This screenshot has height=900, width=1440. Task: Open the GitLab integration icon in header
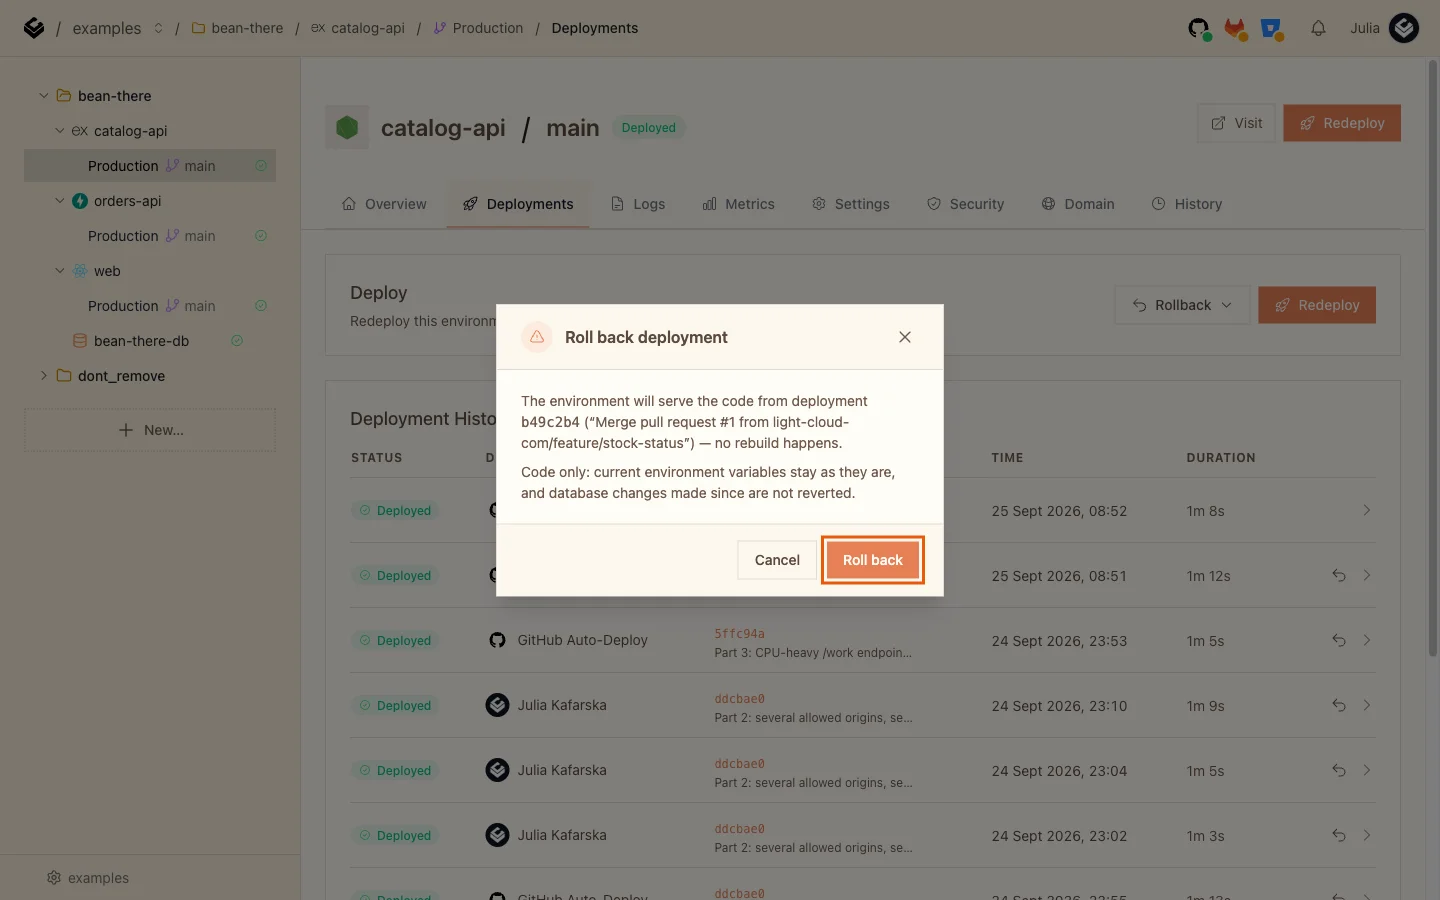[x=1236, y=28]
